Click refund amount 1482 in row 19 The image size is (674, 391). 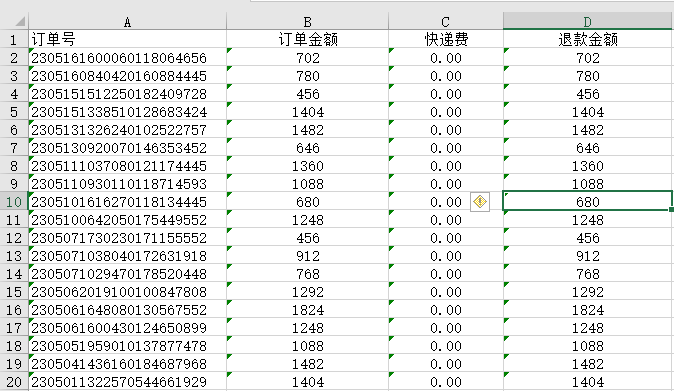click(x=588, y=364)
